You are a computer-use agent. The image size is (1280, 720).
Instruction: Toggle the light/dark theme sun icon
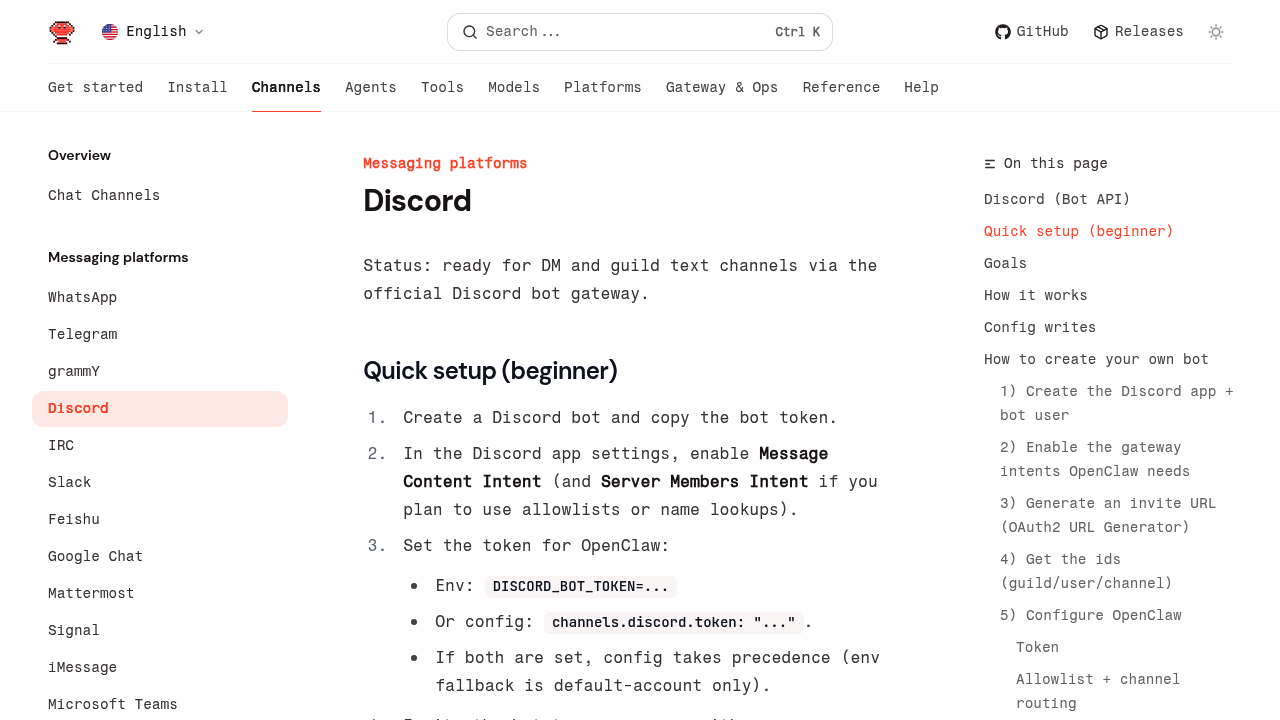(1216, 32)
